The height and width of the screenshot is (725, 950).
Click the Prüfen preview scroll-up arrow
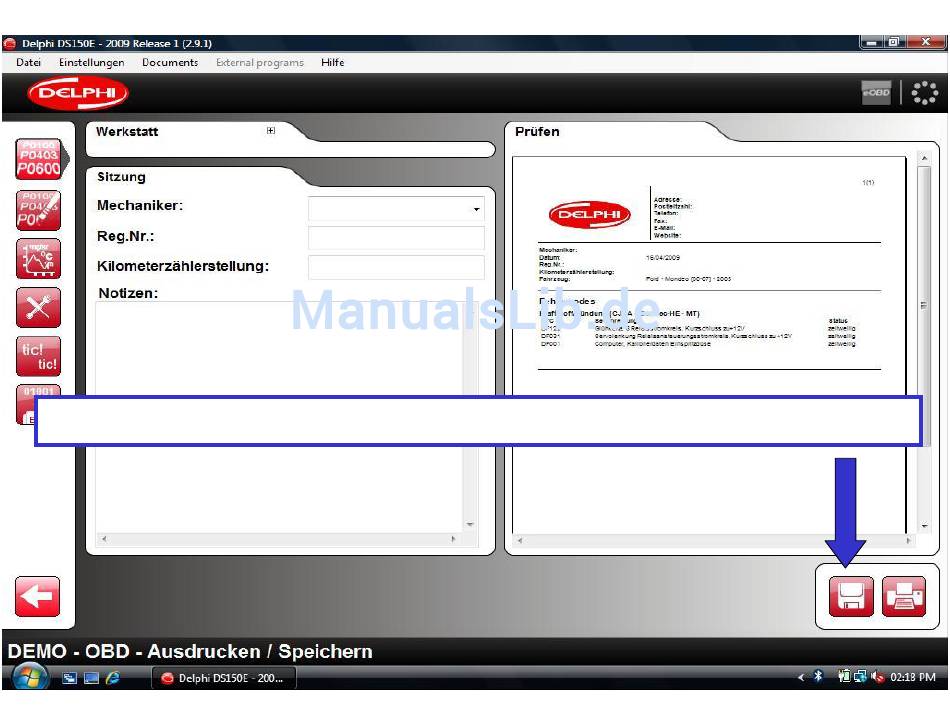click(x=924, y=158)
